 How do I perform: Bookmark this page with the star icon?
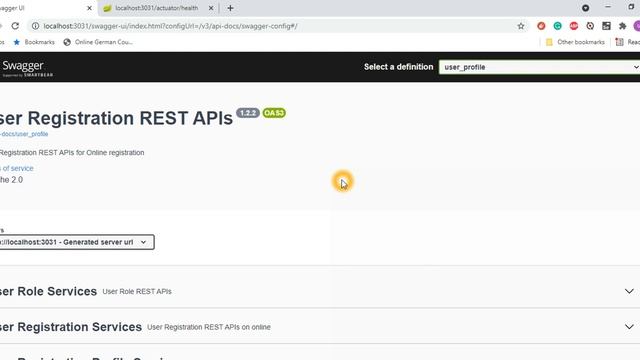click(521, 26)
